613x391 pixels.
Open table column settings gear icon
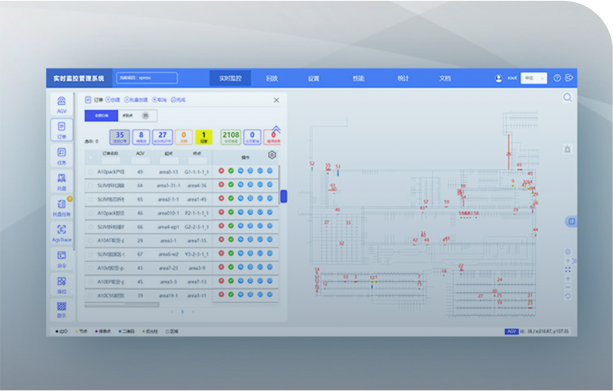pos(272,155)
